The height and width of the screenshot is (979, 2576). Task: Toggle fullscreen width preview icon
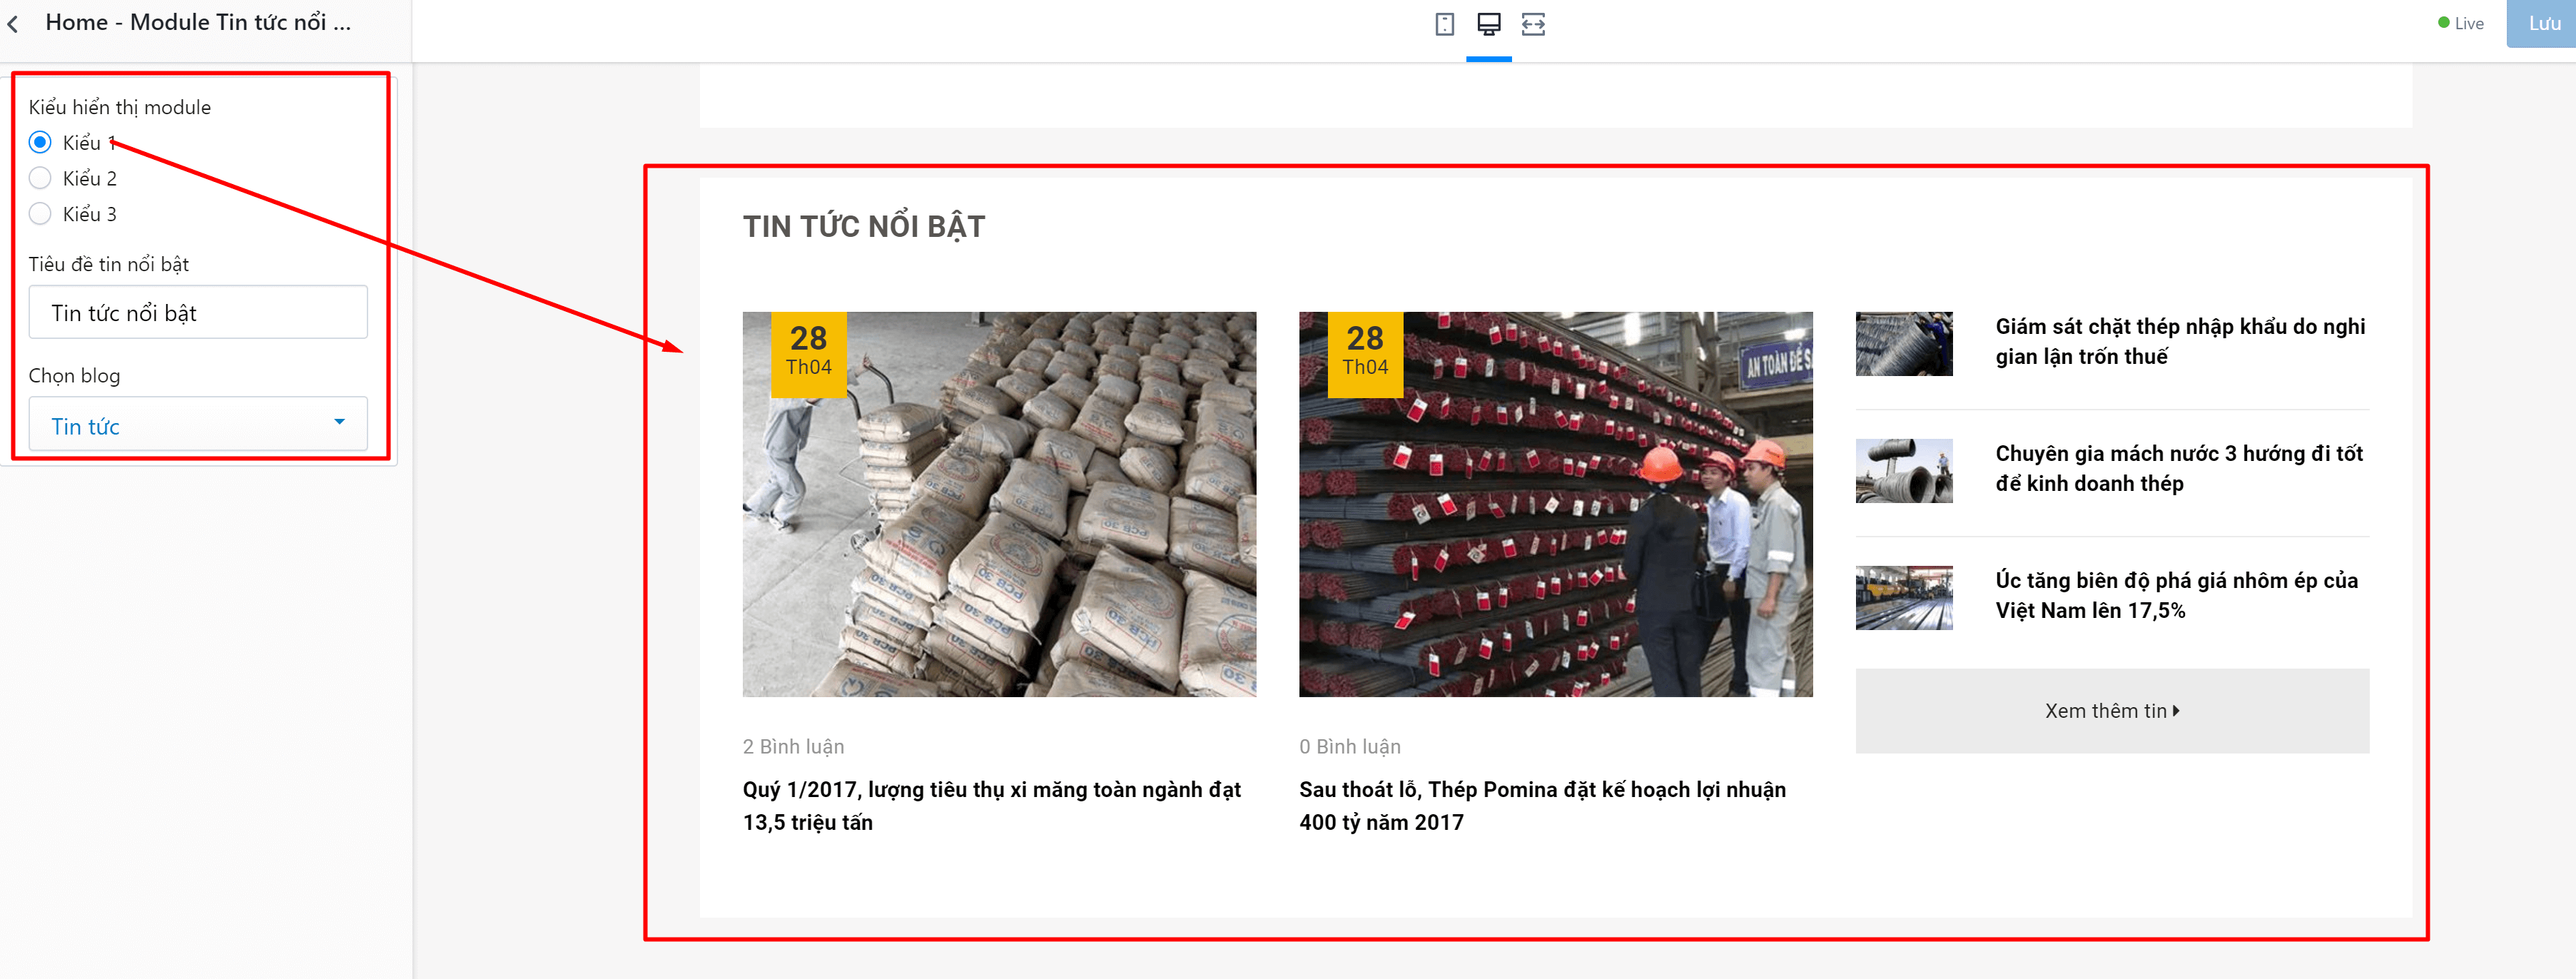coord(1533,24)
